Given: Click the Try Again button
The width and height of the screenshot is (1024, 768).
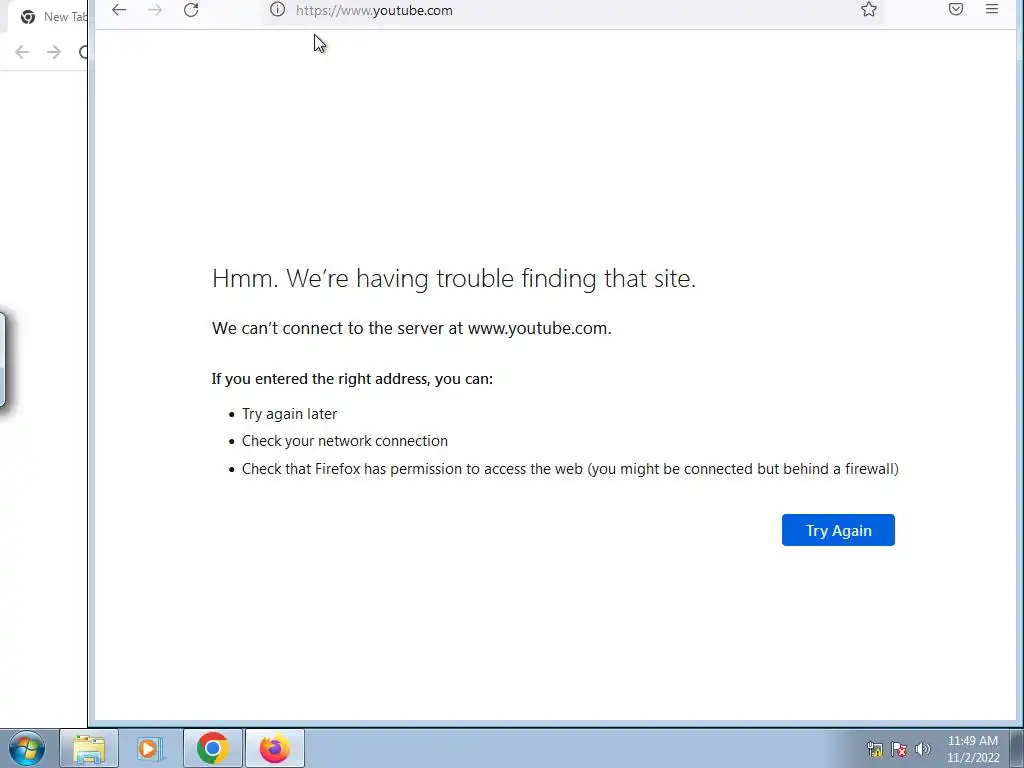Looking at the screenshot, I should coord(838,530).
